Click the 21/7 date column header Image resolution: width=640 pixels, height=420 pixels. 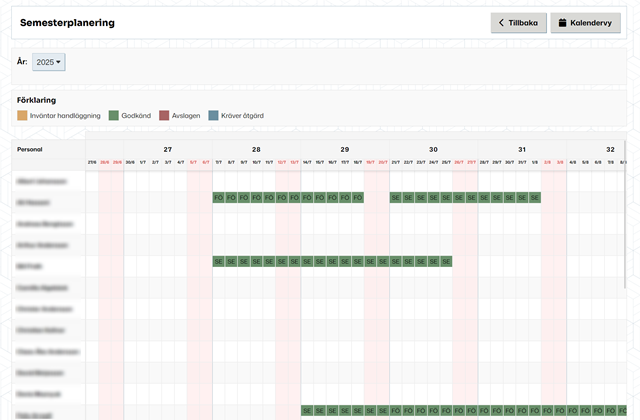(x=396, y=162)
